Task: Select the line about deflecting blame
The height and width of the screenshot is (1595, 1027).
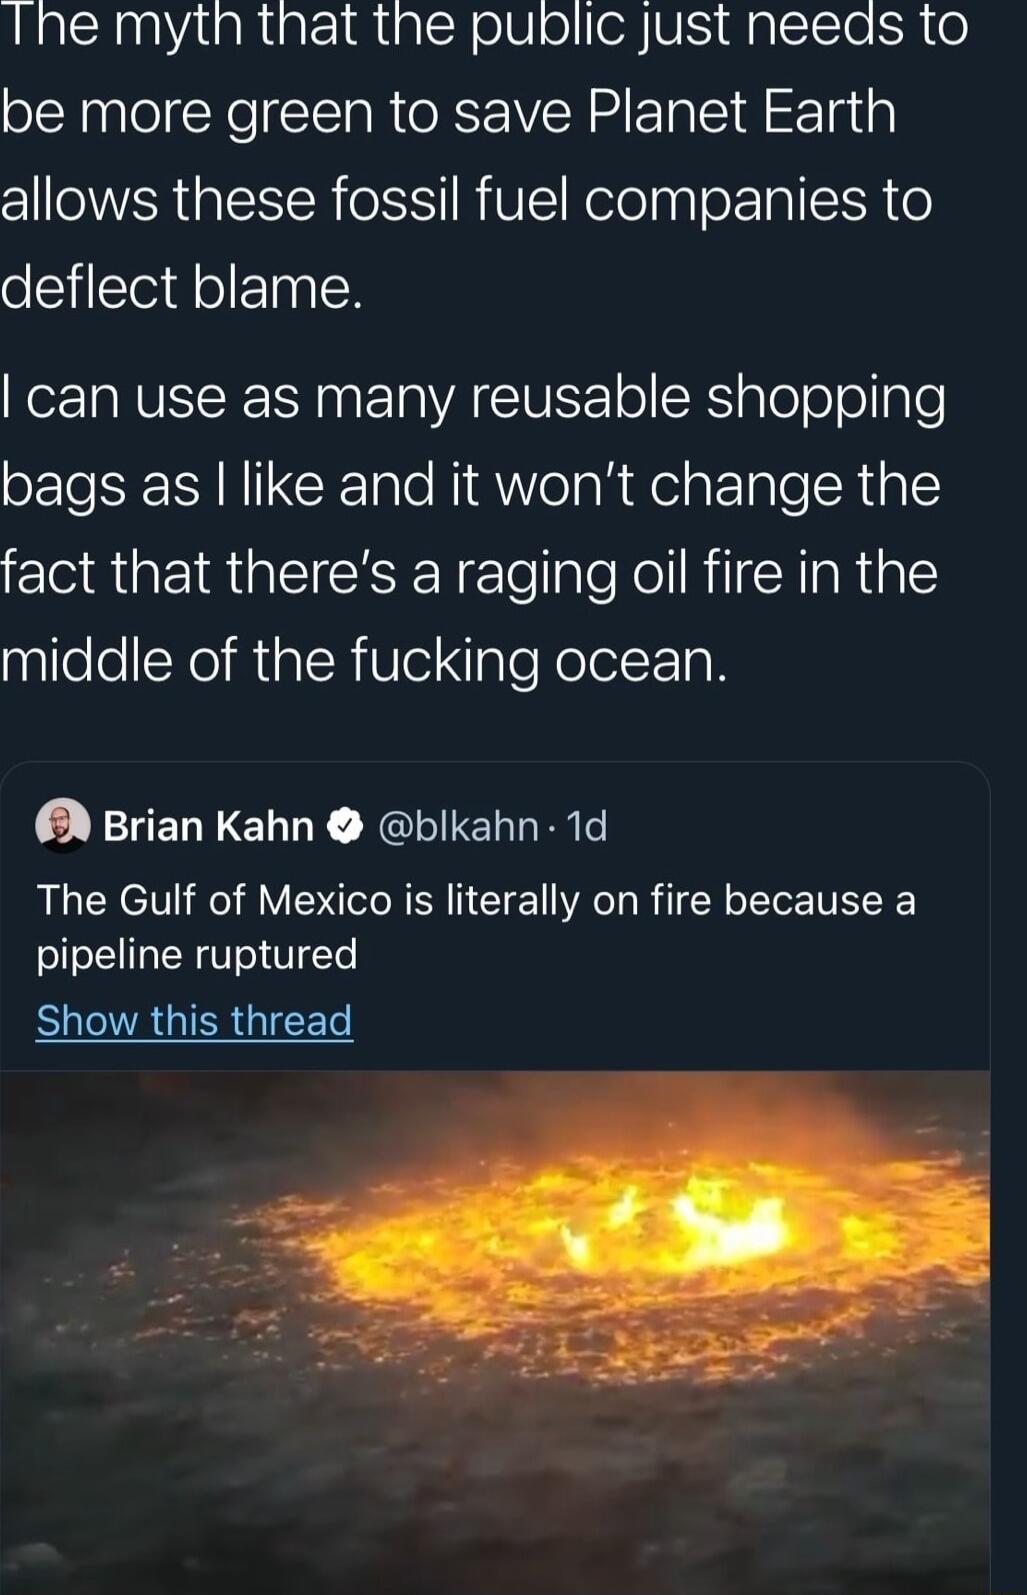Action: click(x=180, y=289)
